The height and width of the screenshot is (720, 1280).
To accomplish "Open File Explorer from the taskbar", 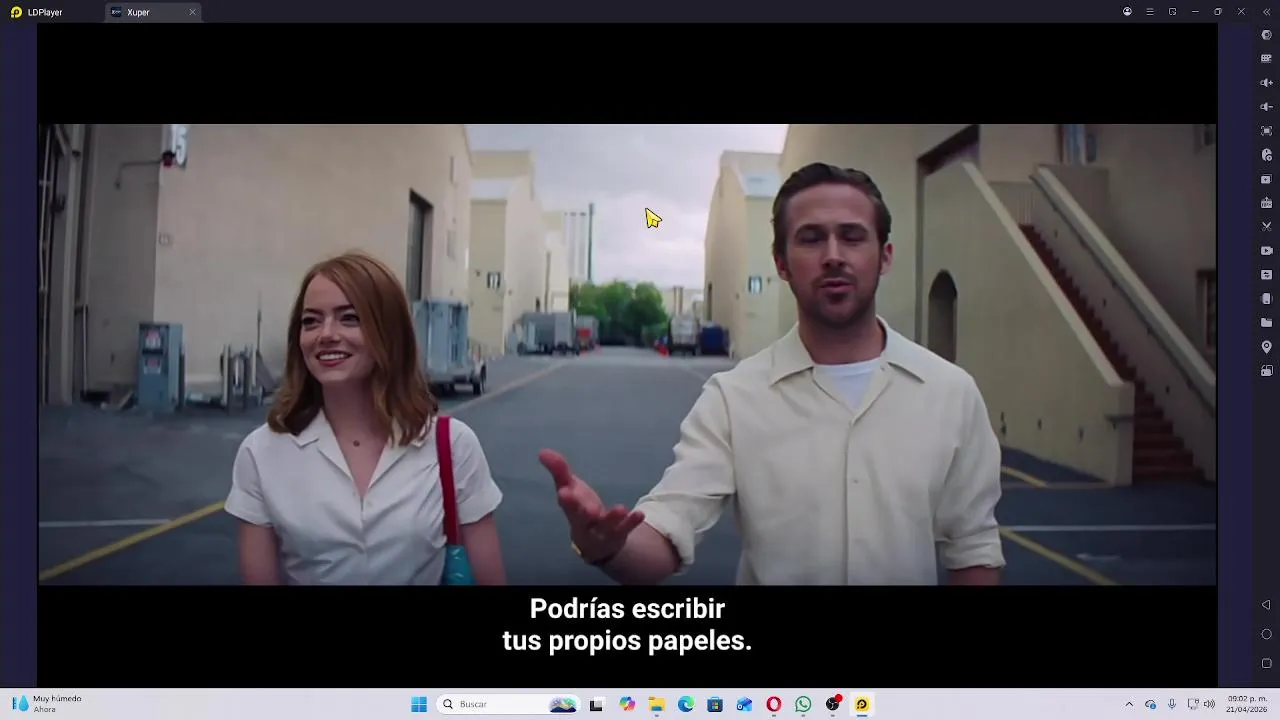I will [x=657, y=704].
